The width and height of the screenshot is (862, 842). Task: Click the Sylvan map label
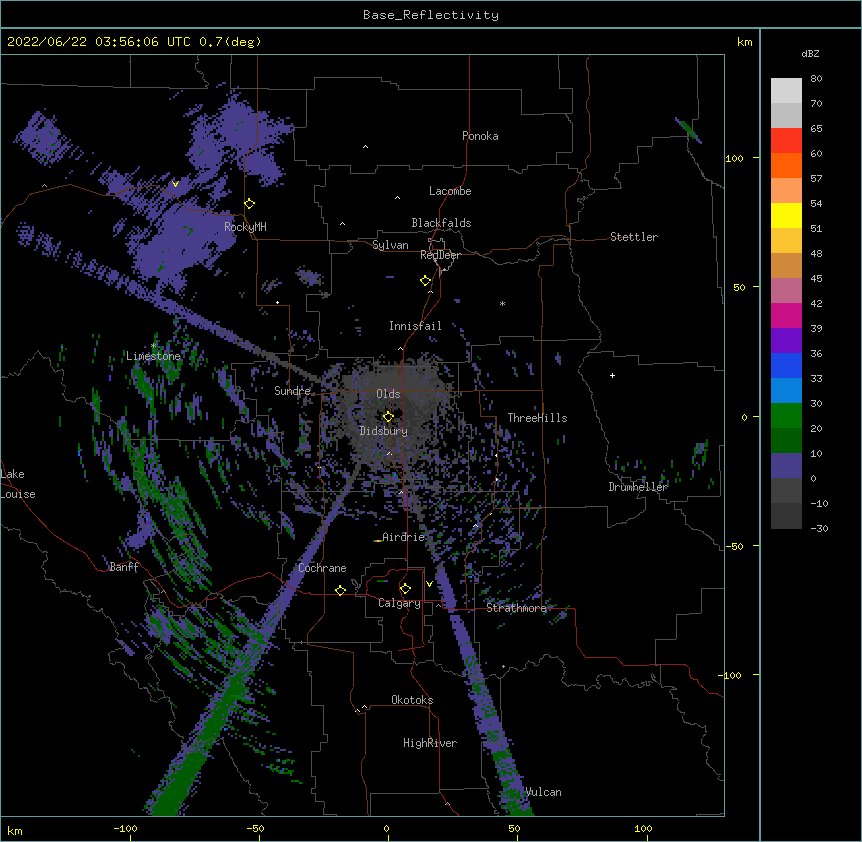coord(390,245)
